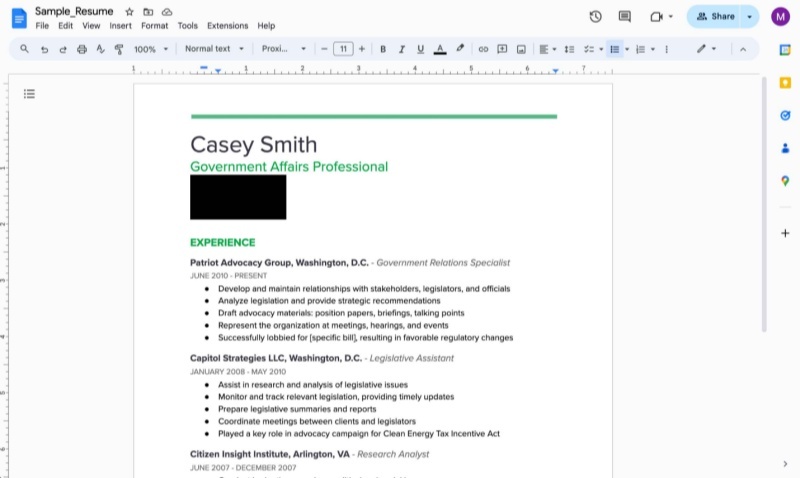Click the Print icon in toolbar

click(x=82, y=48)
